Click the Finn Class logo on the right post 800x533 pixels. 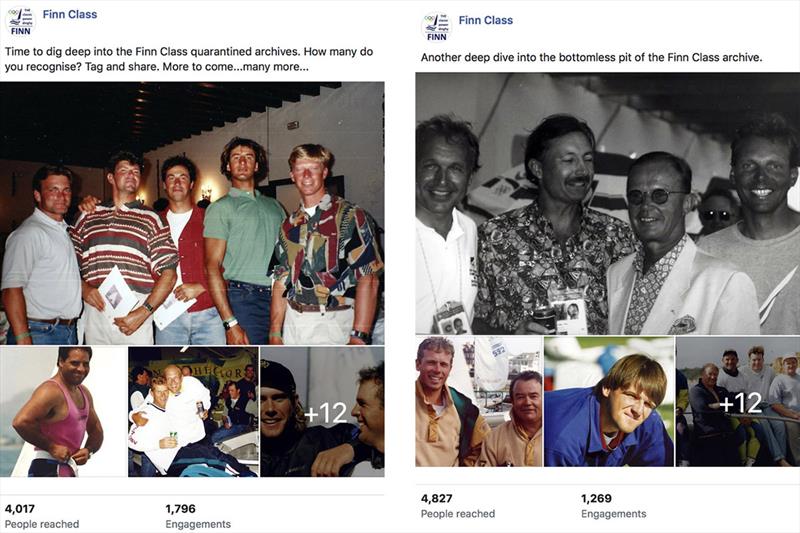pos(436,26)
